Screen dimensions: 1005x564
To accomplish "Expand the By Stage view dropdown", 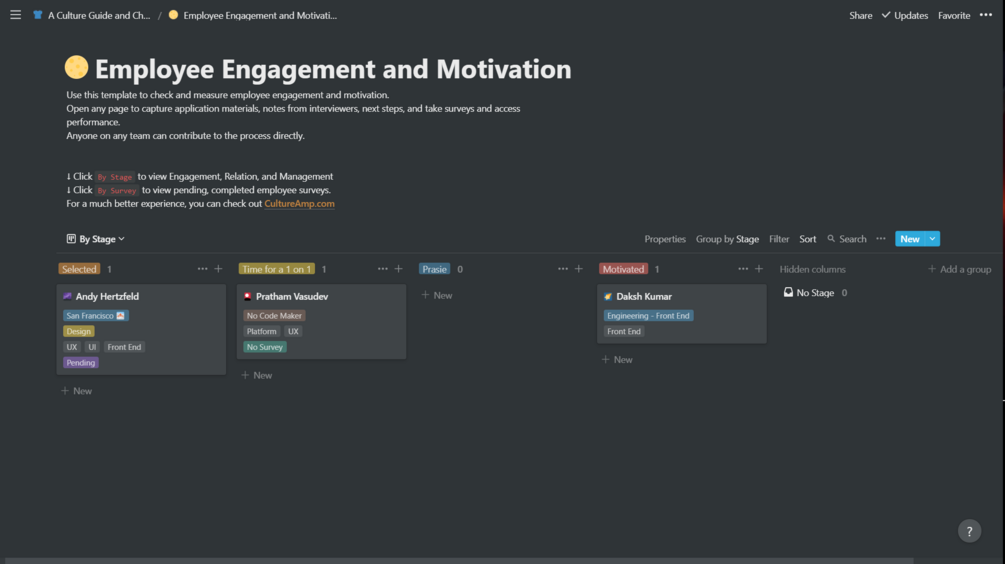I will 96,239.
